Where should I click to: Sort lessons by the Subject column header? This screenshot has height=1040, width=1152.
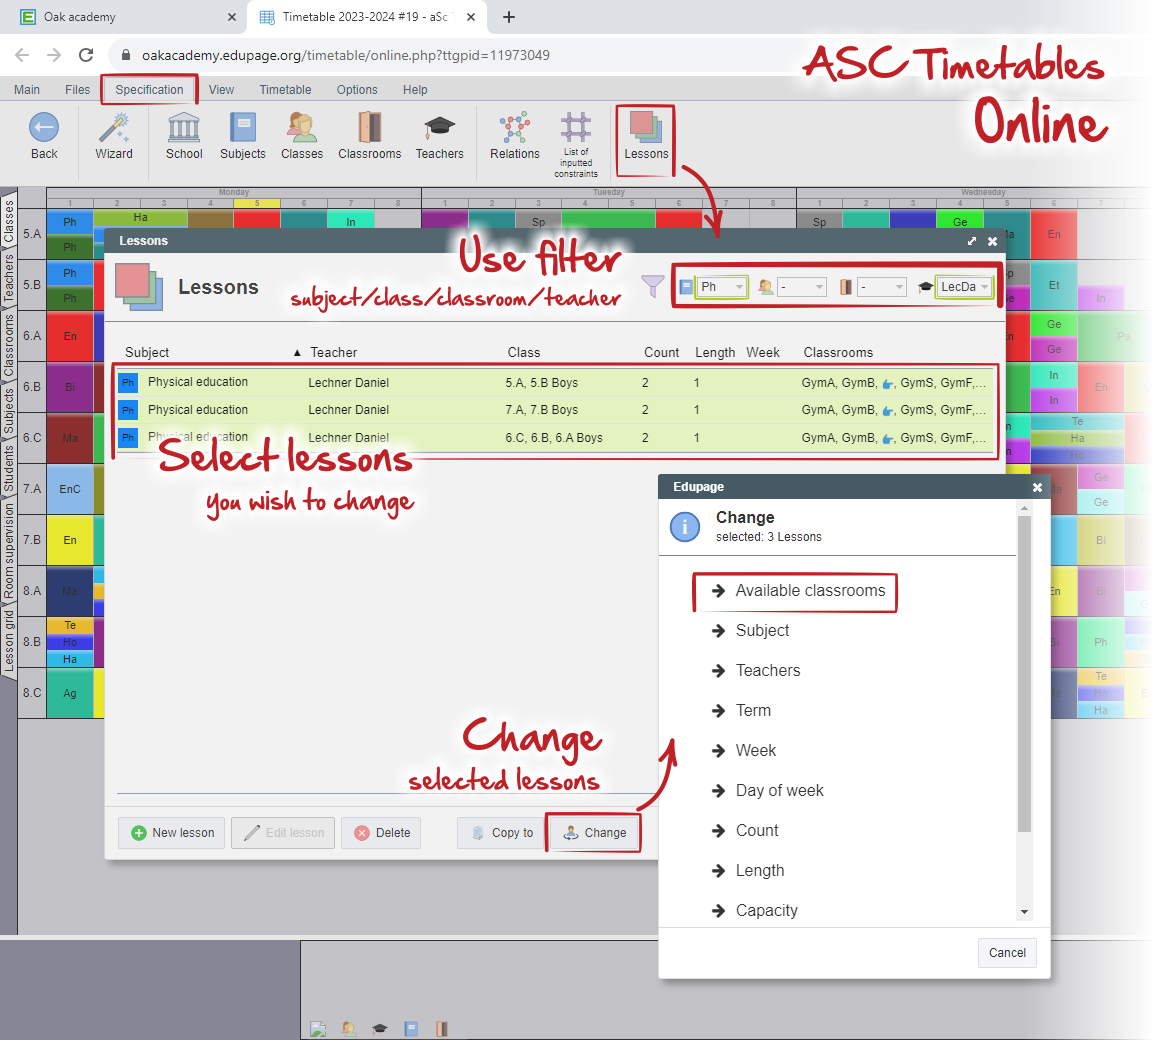147,353
